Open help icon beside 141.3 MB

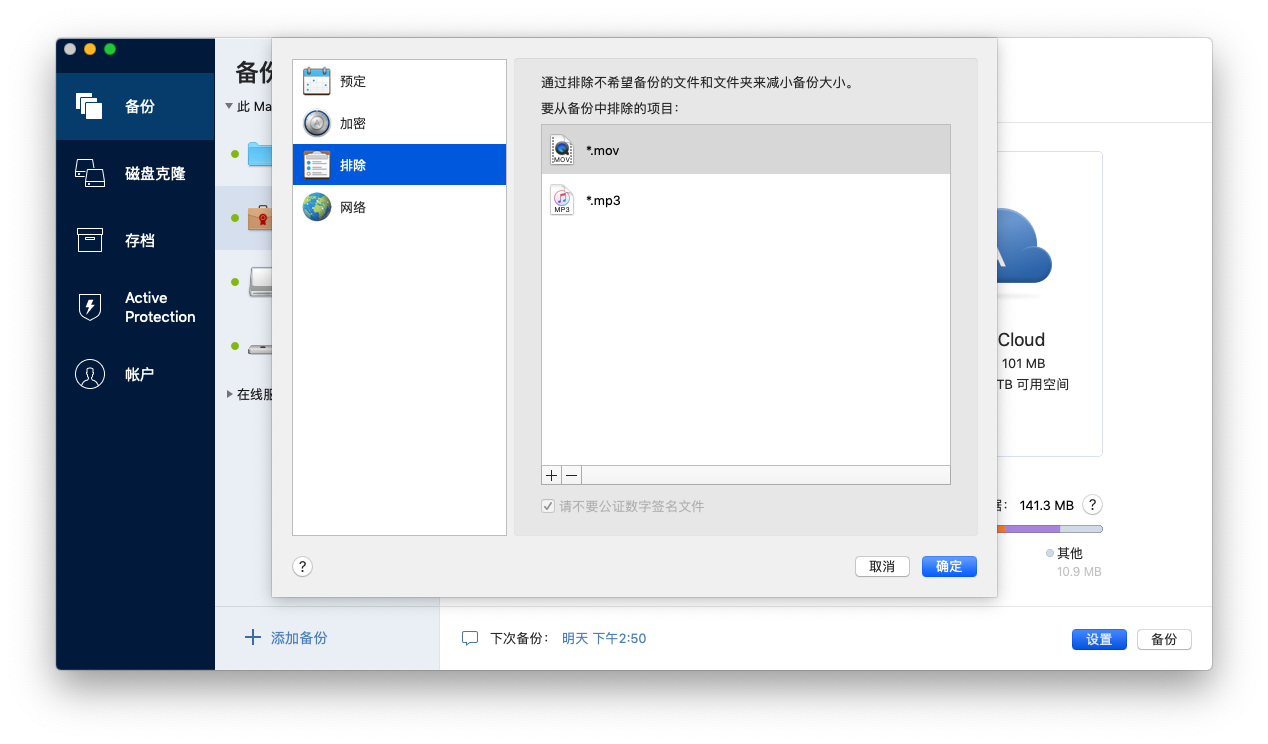click(1092, 505)
